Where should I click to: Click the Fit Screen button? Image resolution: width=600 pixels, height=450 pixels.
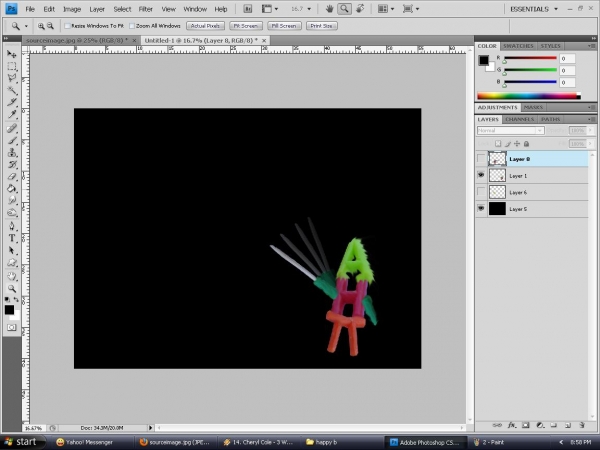tap(246, 26)
